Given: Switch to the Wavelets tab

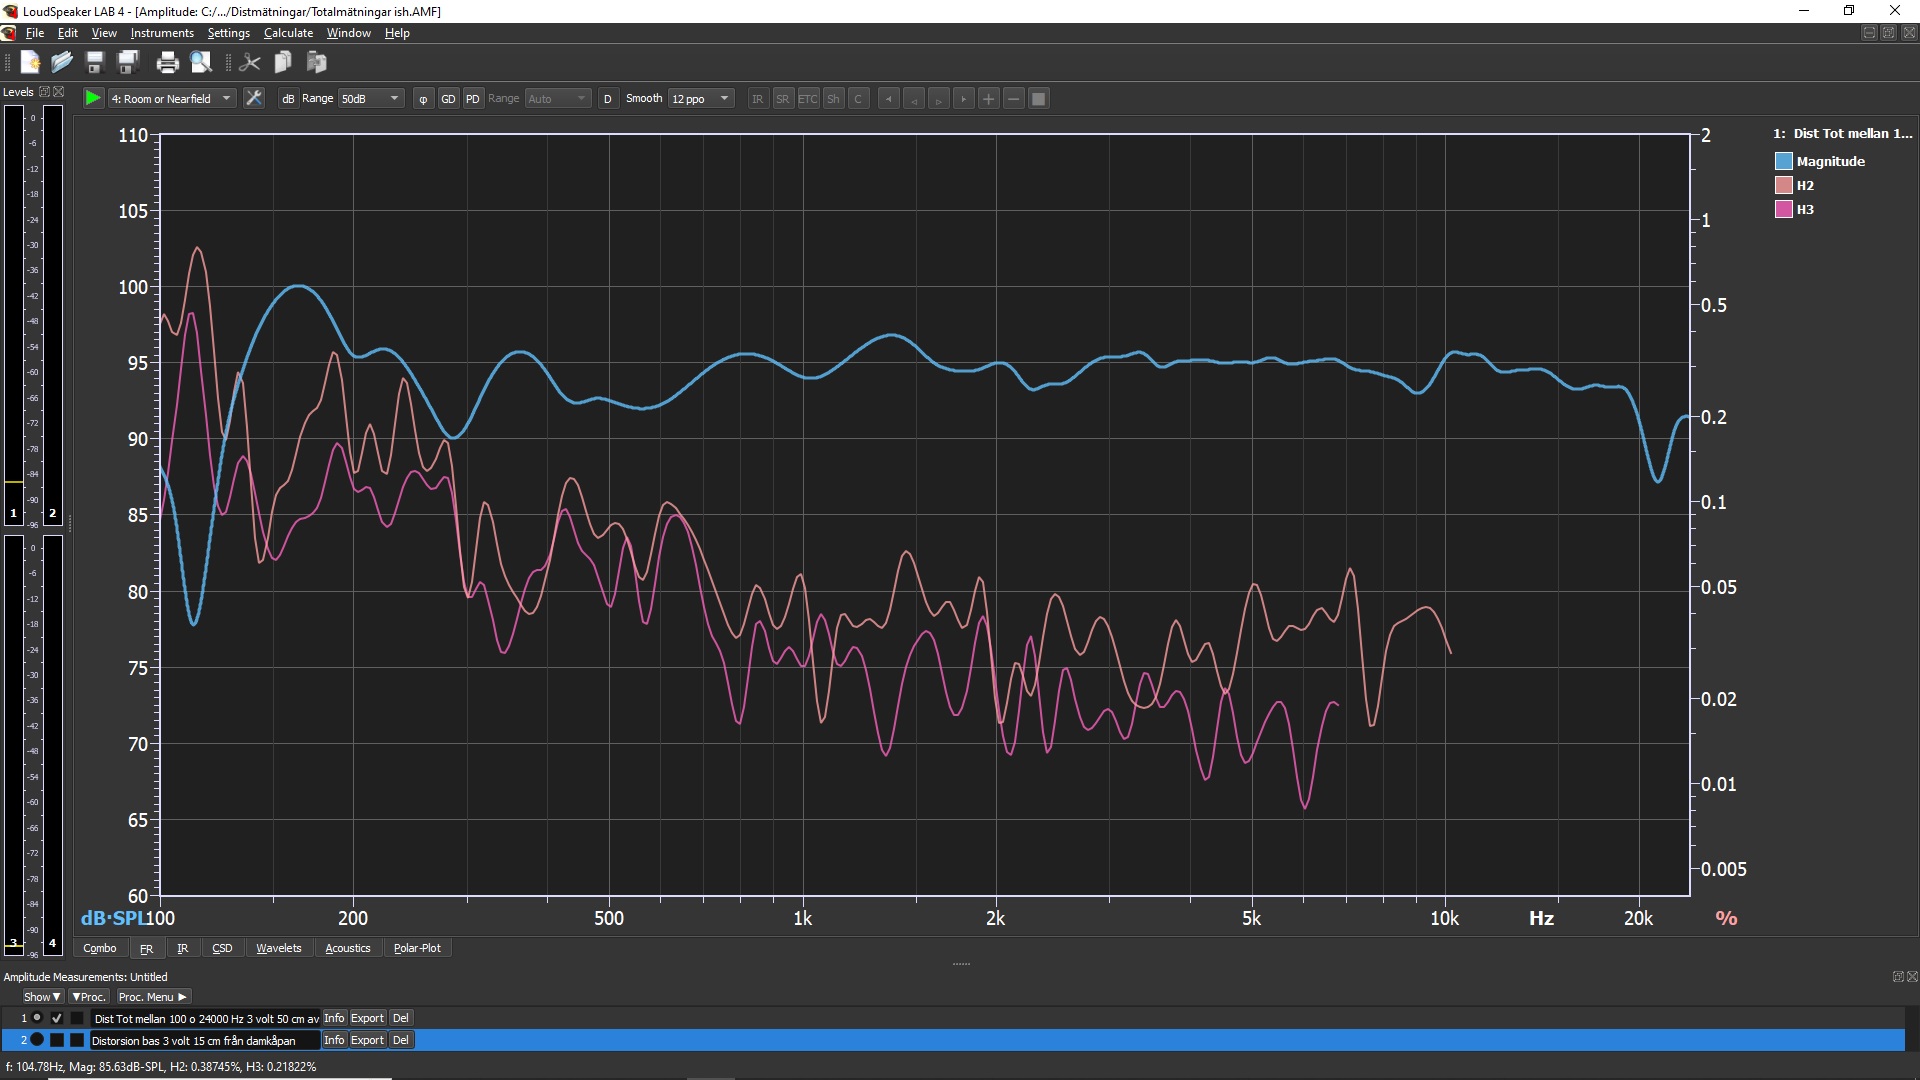Looking at the screenshot, I should point(278,948).
